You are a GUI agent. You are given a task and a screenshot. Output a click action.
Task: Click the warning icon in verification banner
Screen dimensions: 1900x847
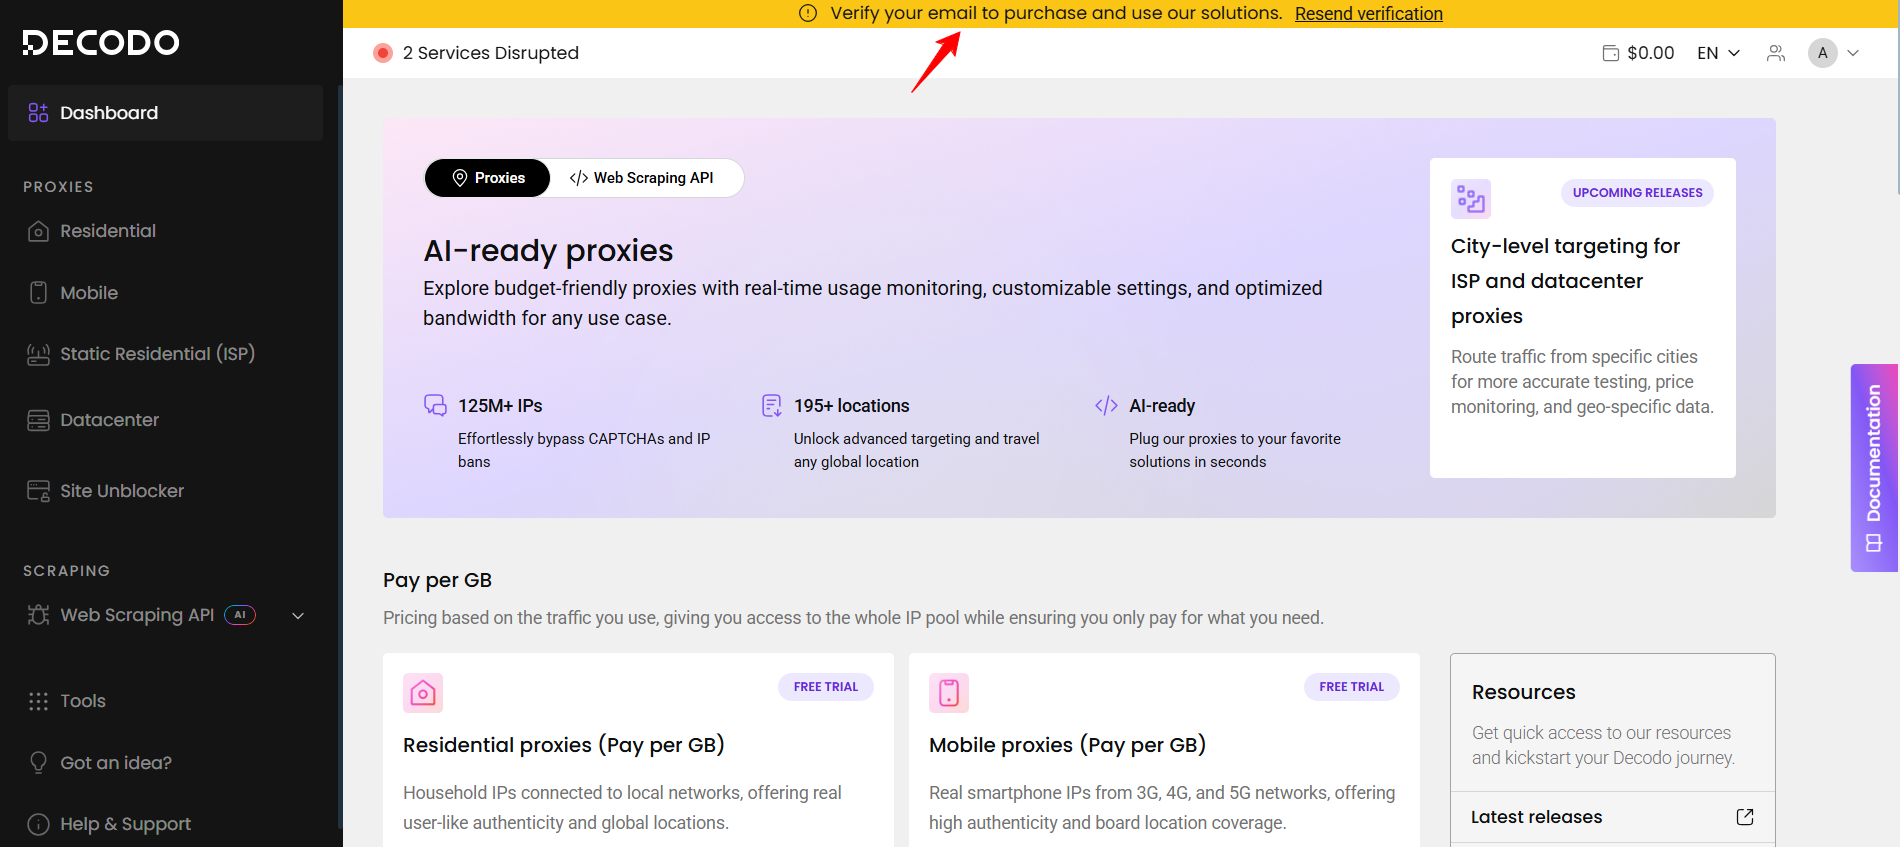click(808, 13)
